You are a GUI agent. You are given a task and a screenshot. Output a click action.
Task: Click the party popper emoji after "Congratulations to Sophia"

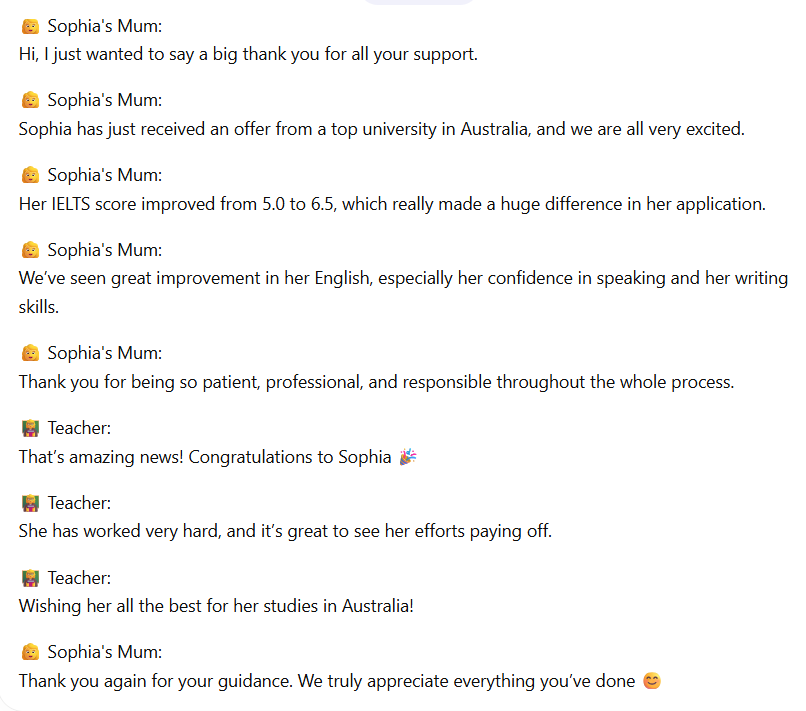pyautogui.click(x=407, y=457)
